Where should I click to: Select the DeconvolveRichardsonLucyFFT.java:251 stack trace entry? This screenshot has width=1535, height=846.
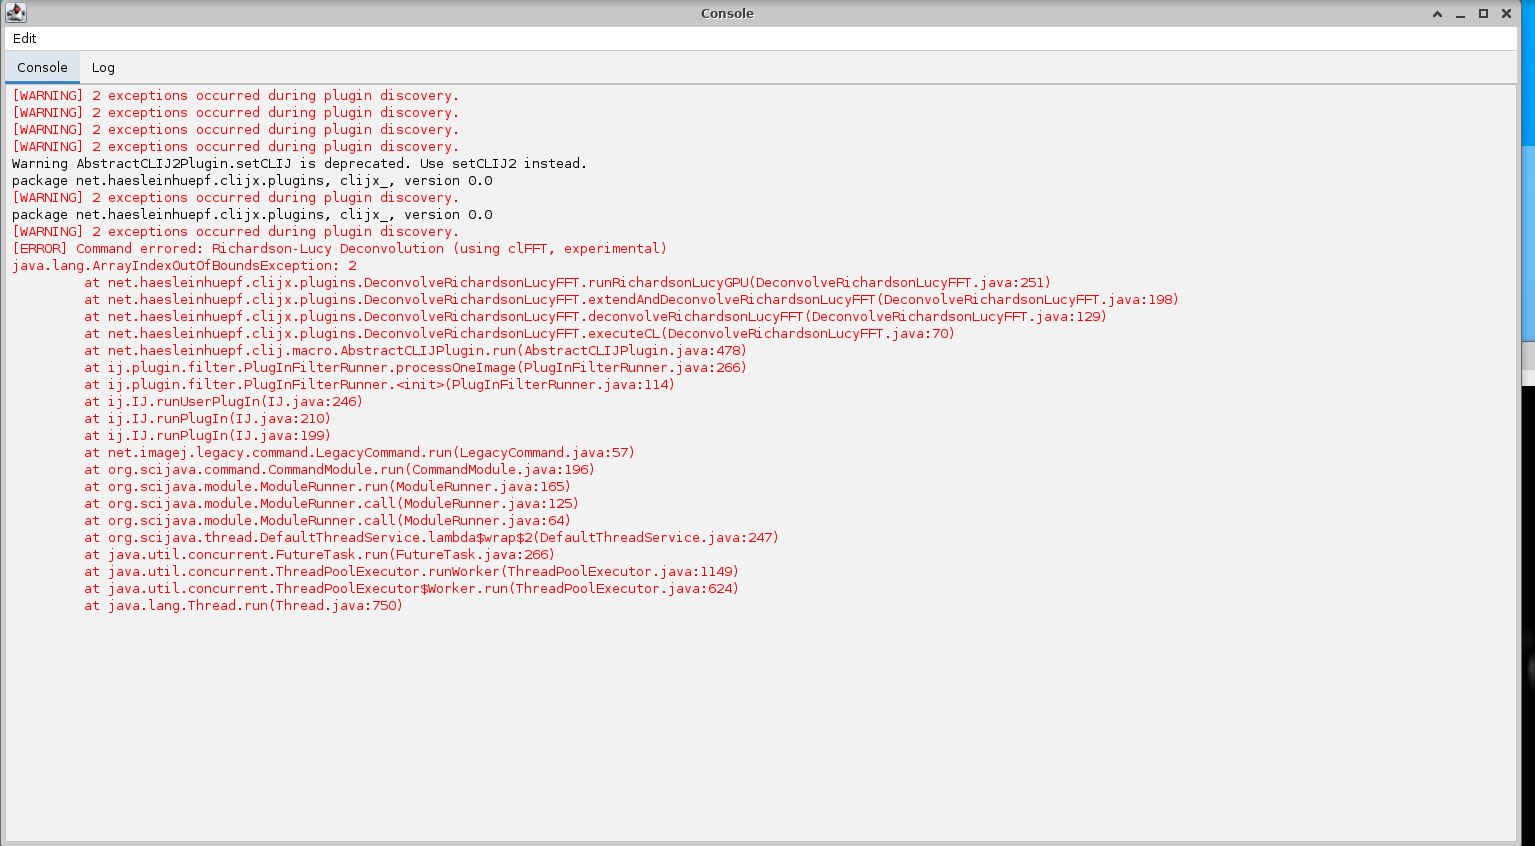tap(565, 282)
